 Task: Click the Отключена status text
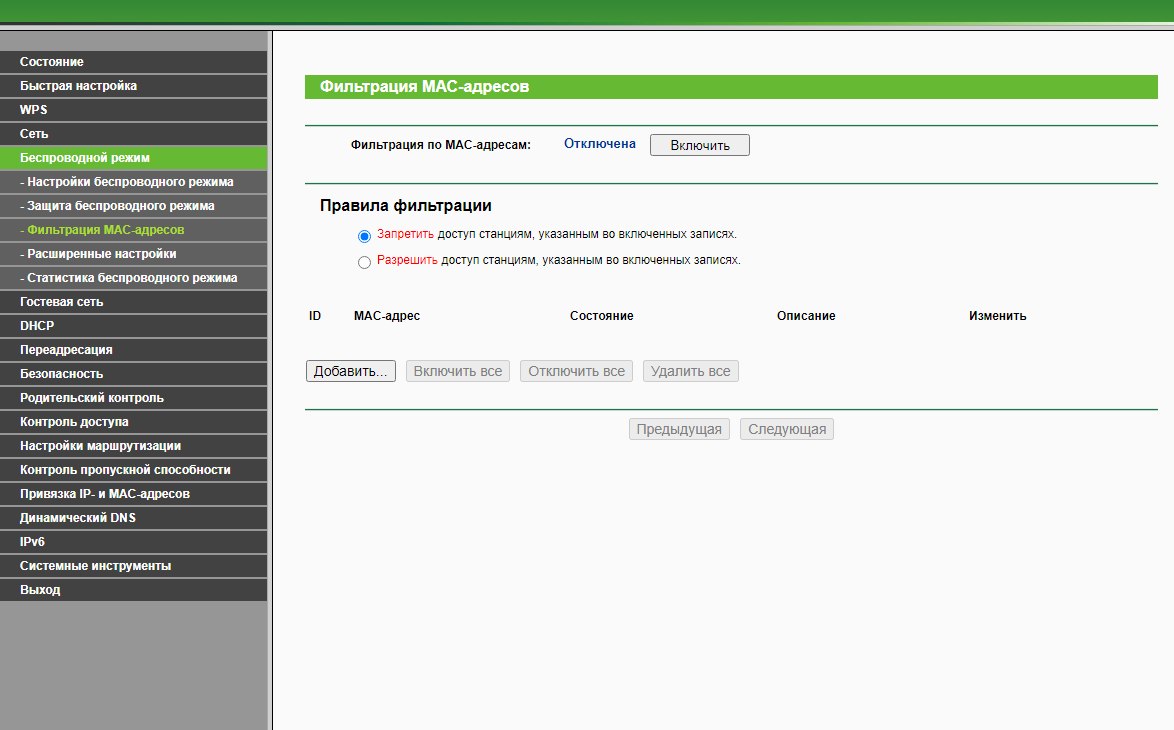click(600, 144)
